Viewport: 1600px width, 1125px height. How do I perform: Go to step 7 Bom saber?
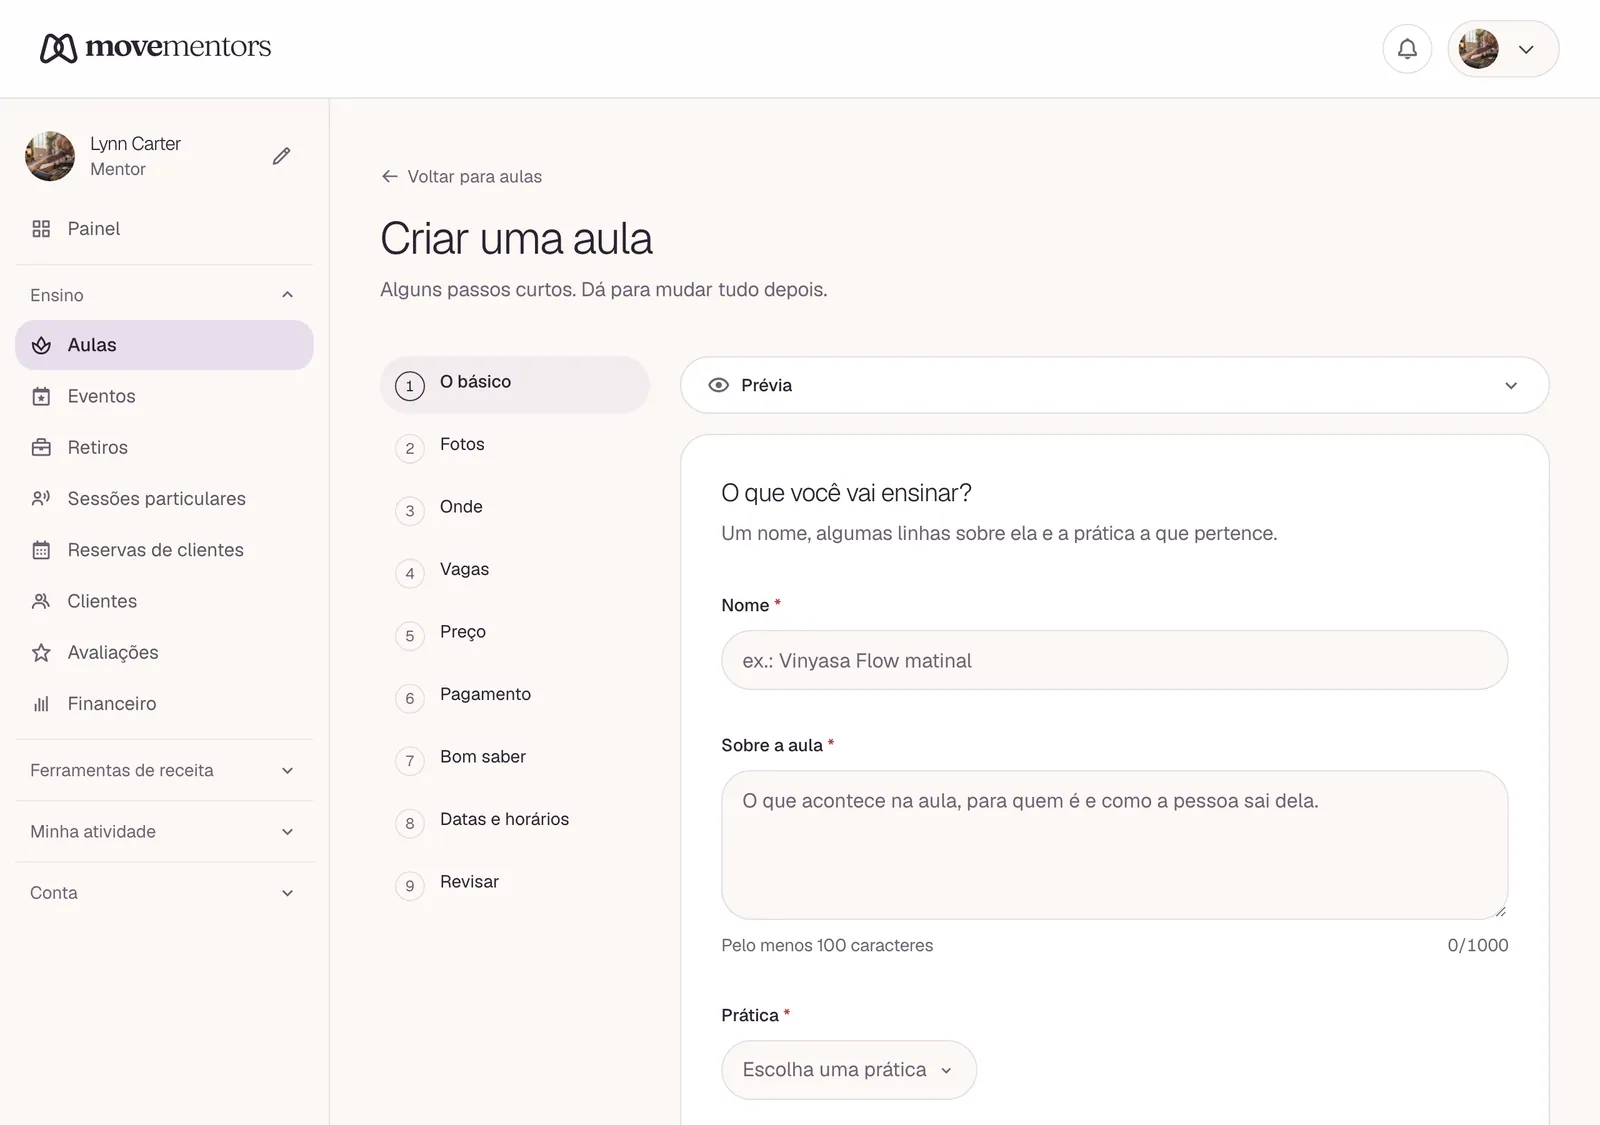click(515, 760)
